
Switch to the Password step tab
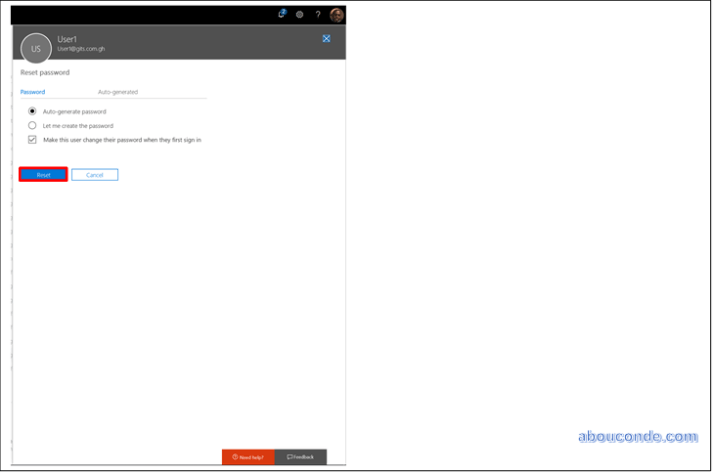coord(33,92)
